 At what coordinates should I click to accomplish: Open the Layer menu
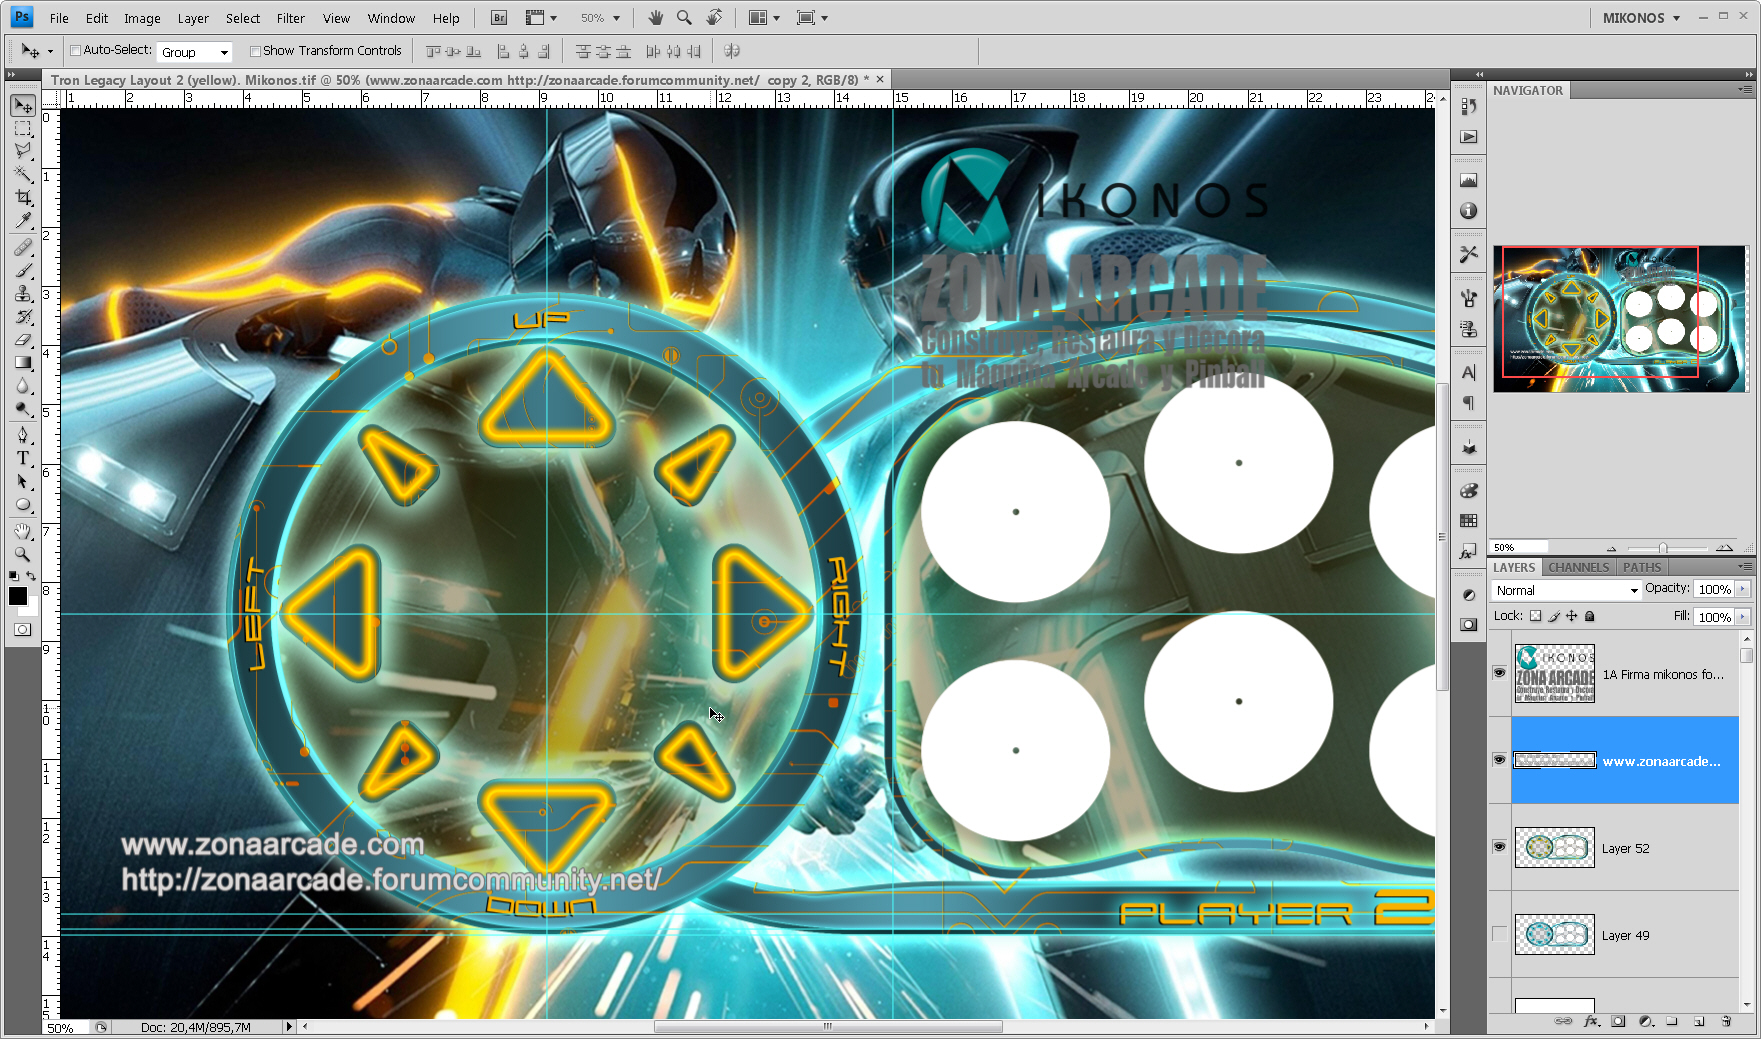coord(193,18)
